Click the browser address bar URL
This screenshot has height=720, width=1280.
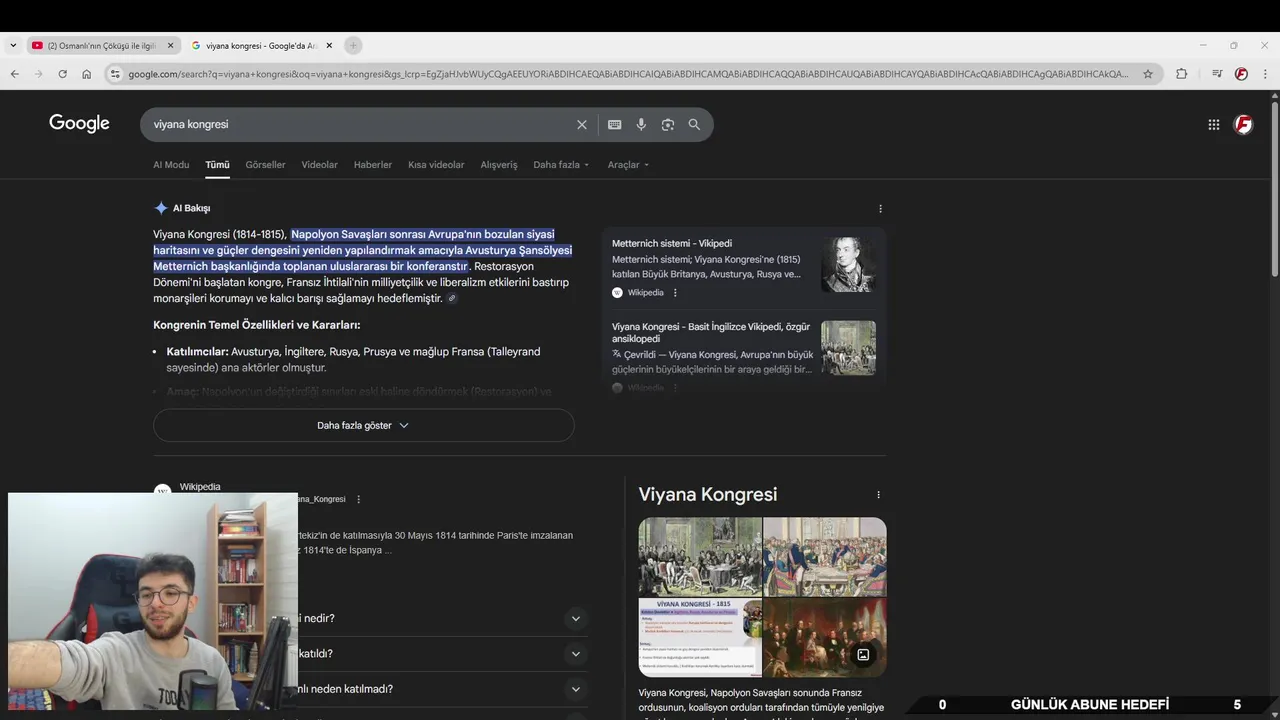pyautogui.click(x=628, y=74)
